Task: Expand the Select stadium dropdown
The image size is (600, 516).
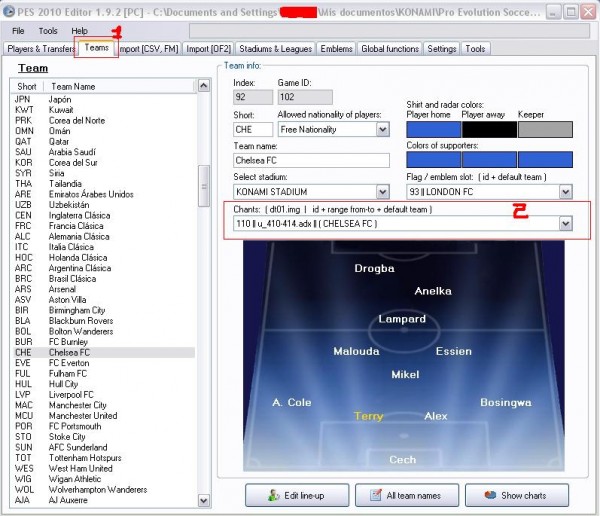Action: click(383, 191)
